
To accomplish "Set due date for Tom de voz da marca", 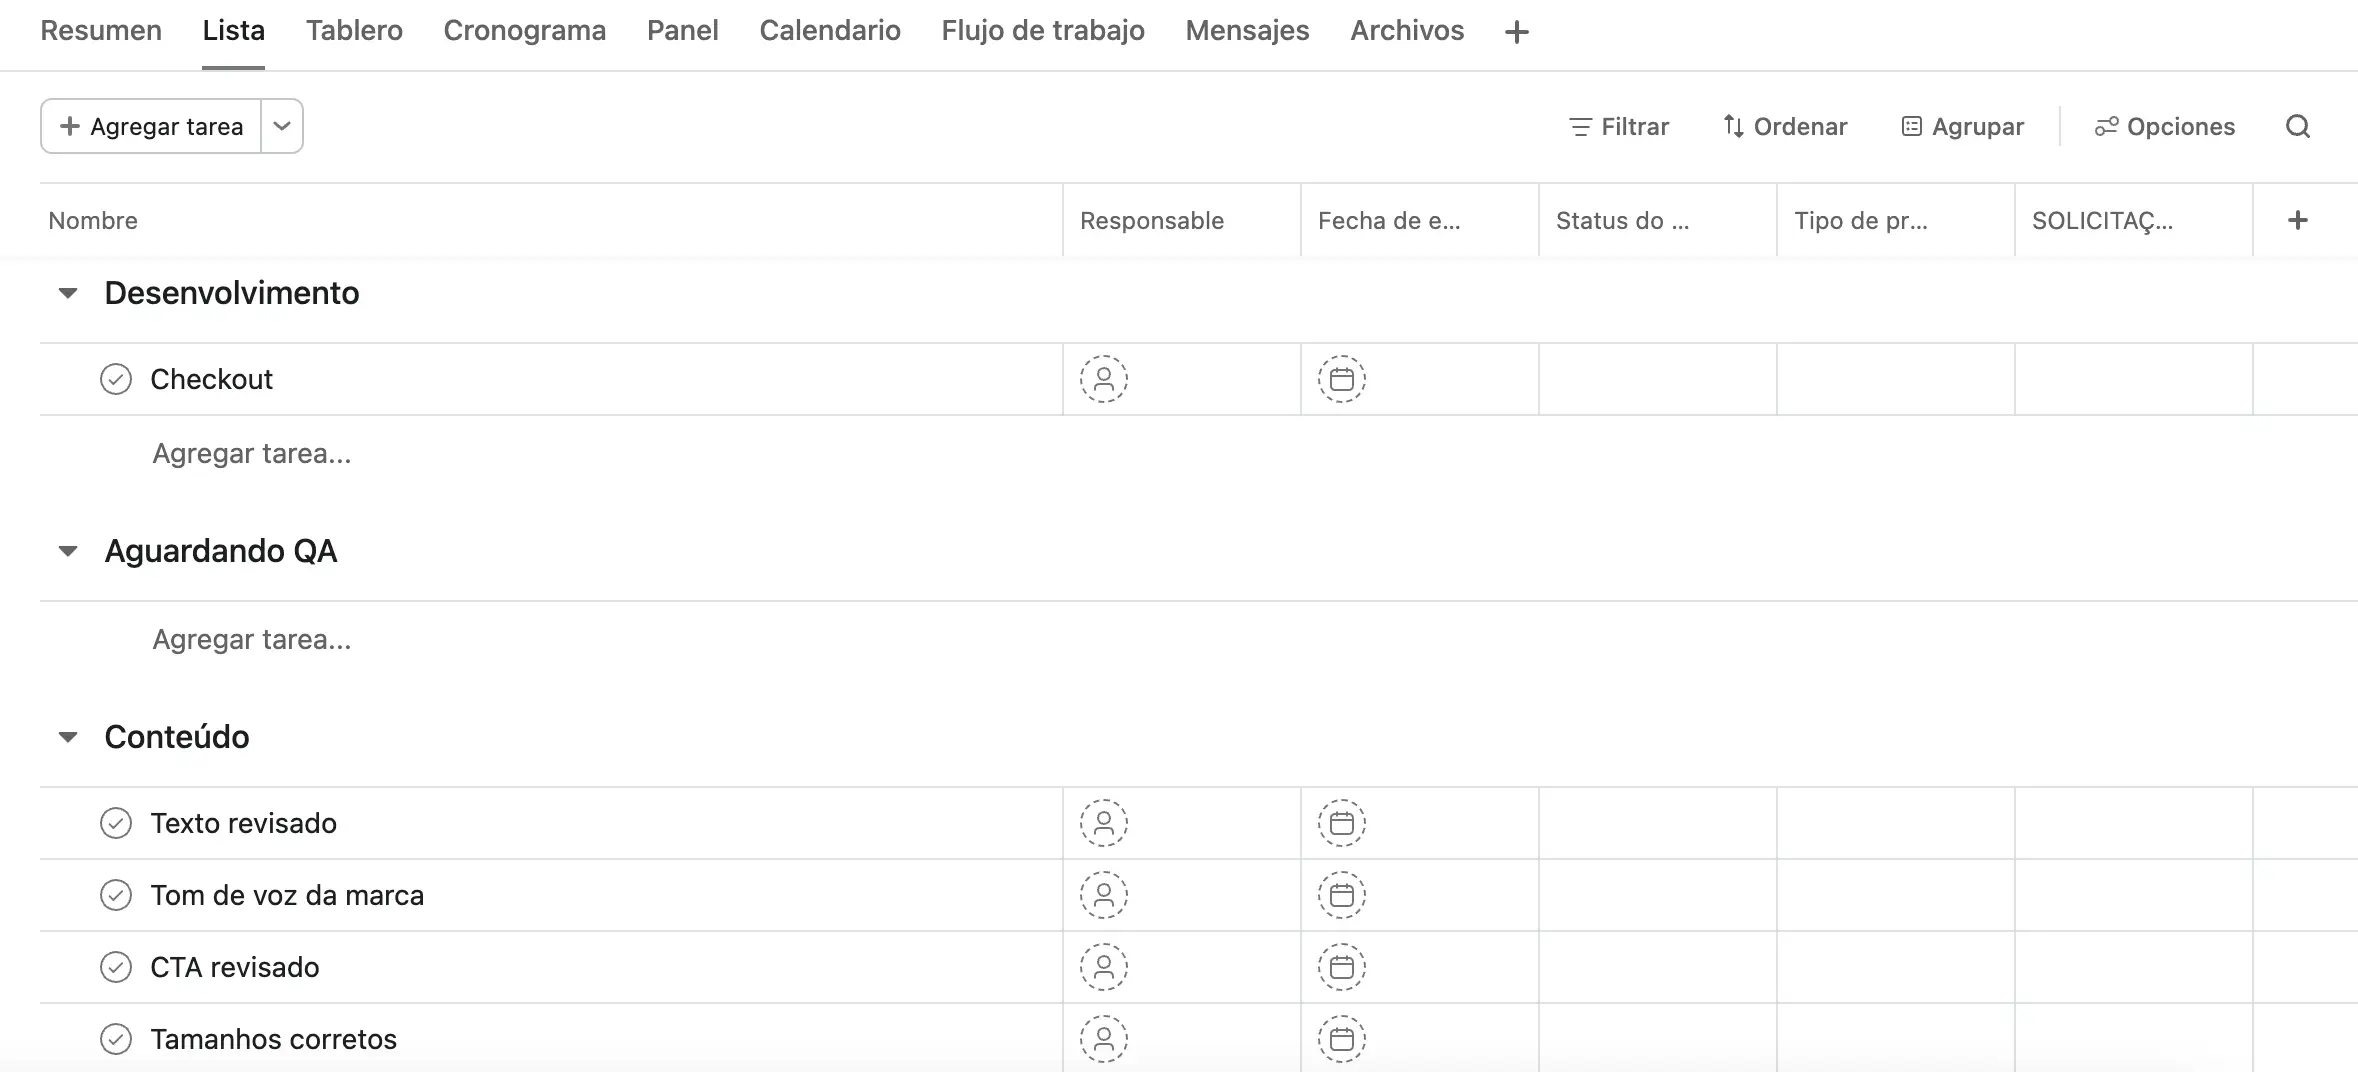I will tap(1341, 896).
